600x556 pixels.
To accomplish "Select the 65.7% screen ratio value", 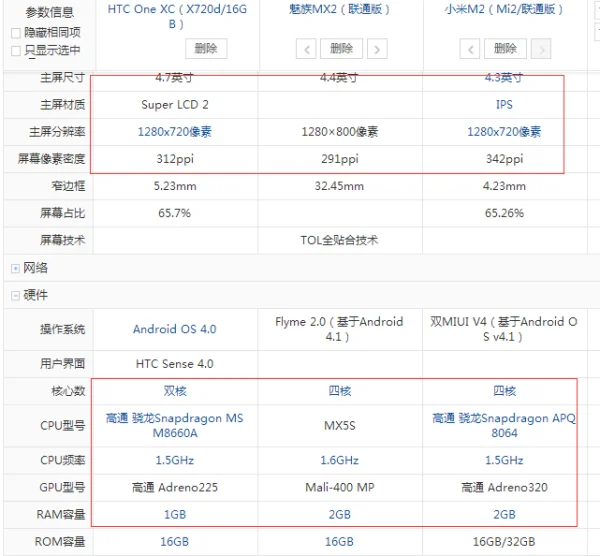I will tap(174, 213).
